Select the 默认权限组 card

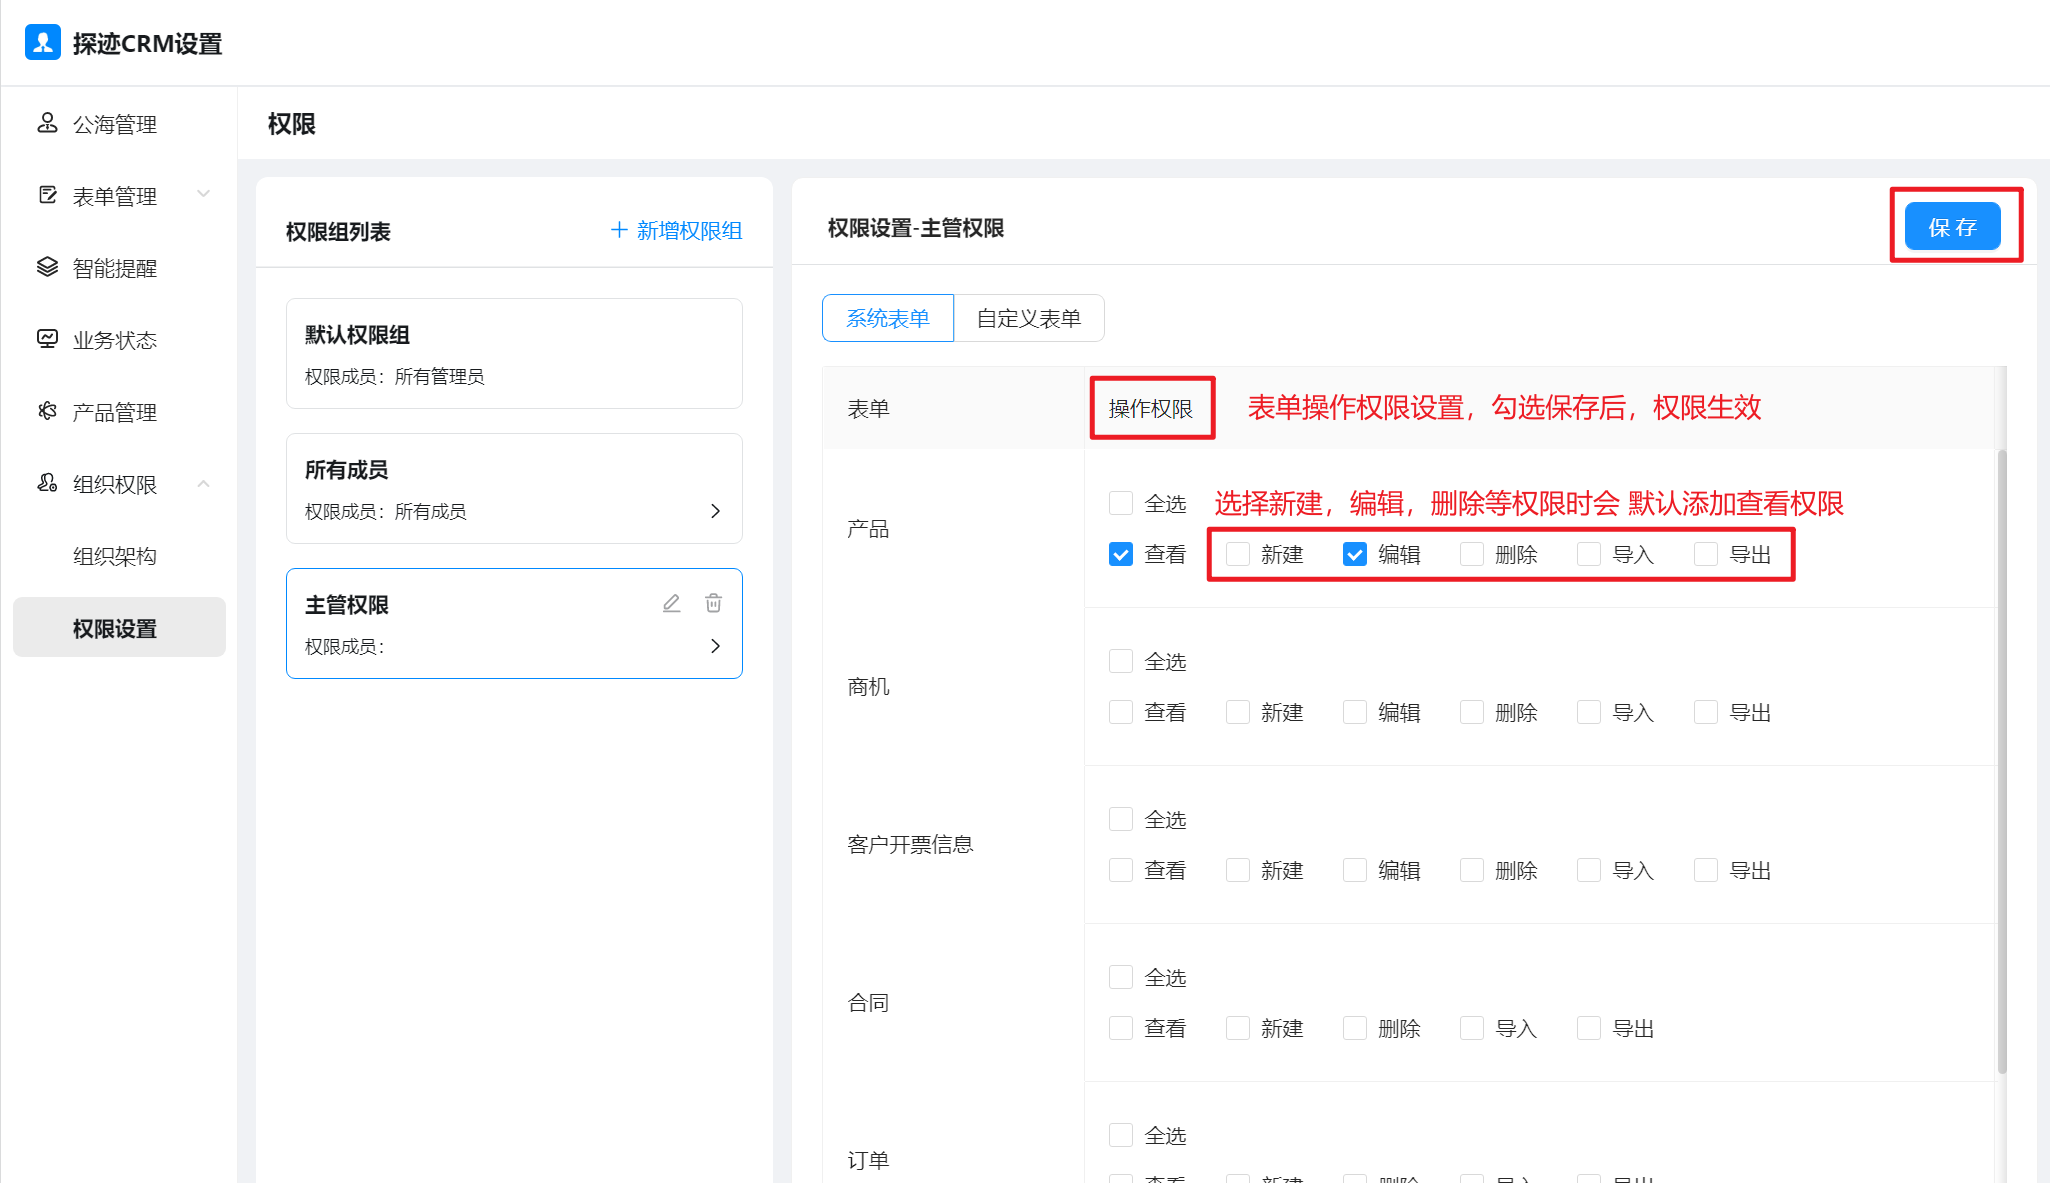pyautogui.click(x=514, y=353)
